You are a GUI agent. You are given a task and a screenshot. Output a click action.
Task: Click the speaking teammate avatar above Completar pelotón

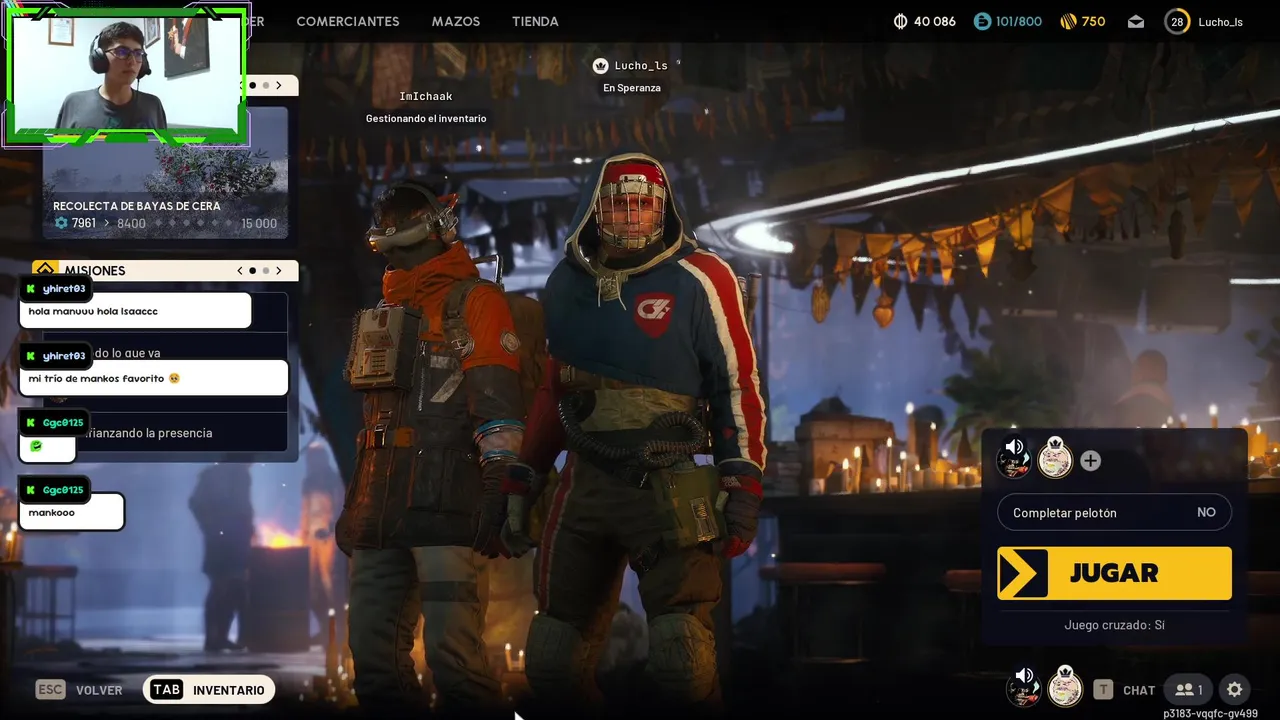(x=1014, y=458)
